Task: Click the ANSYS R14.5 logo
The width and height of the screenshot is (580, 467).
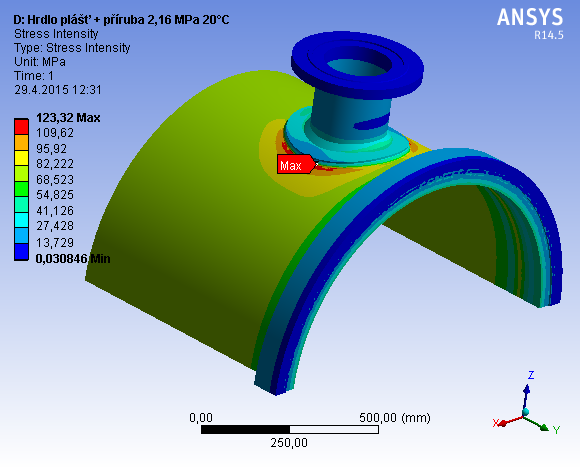Action: coord(530,23)
